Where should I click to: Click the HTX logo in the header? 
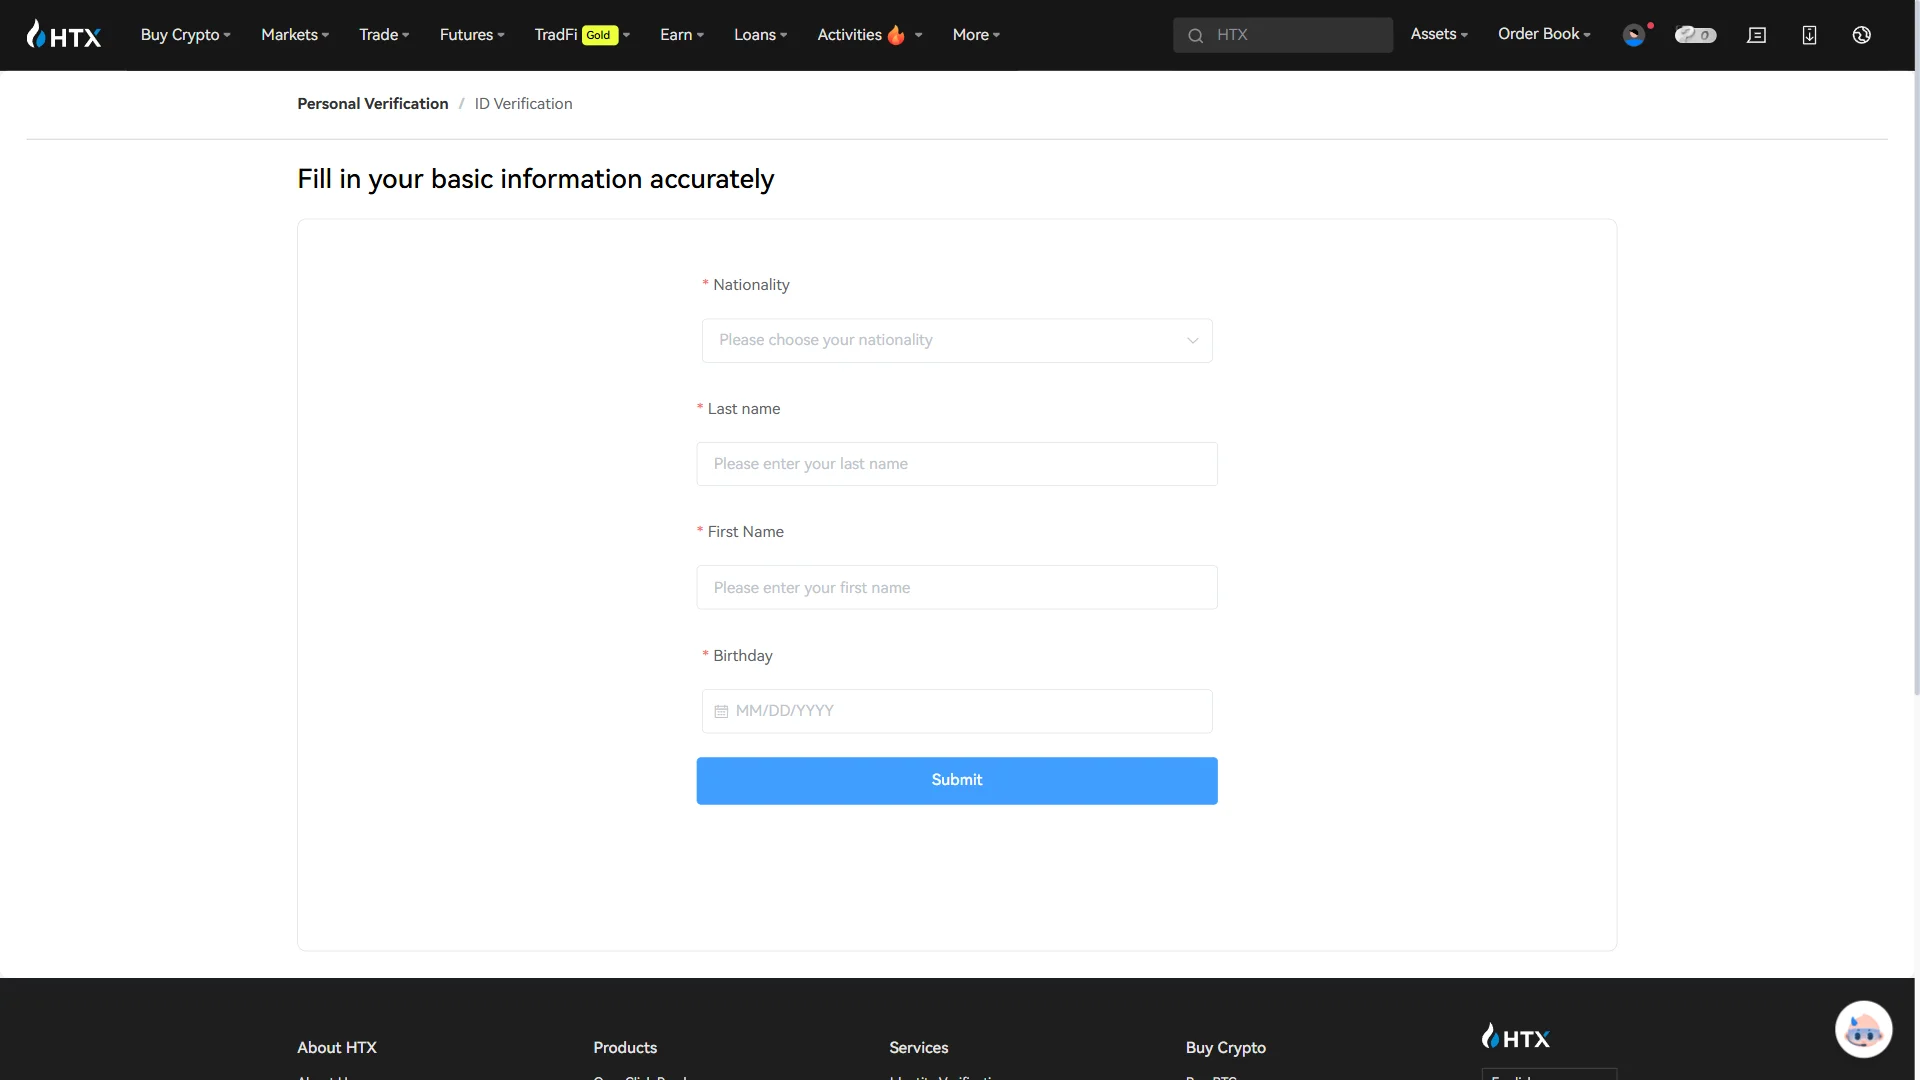(x=64, y=35)
